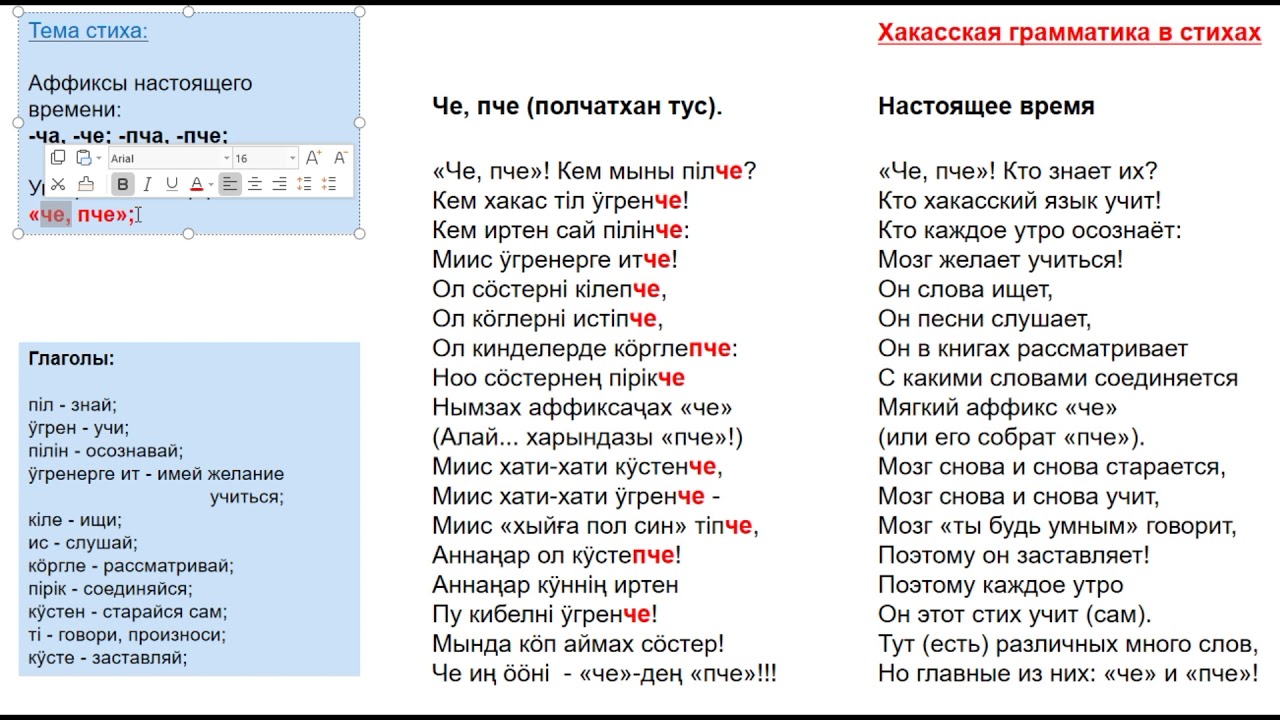This screenshot has width=1280, height=720.
Task: Click the verb entry 'кӱстен - старайся сам;'
Action: (128, 612)
